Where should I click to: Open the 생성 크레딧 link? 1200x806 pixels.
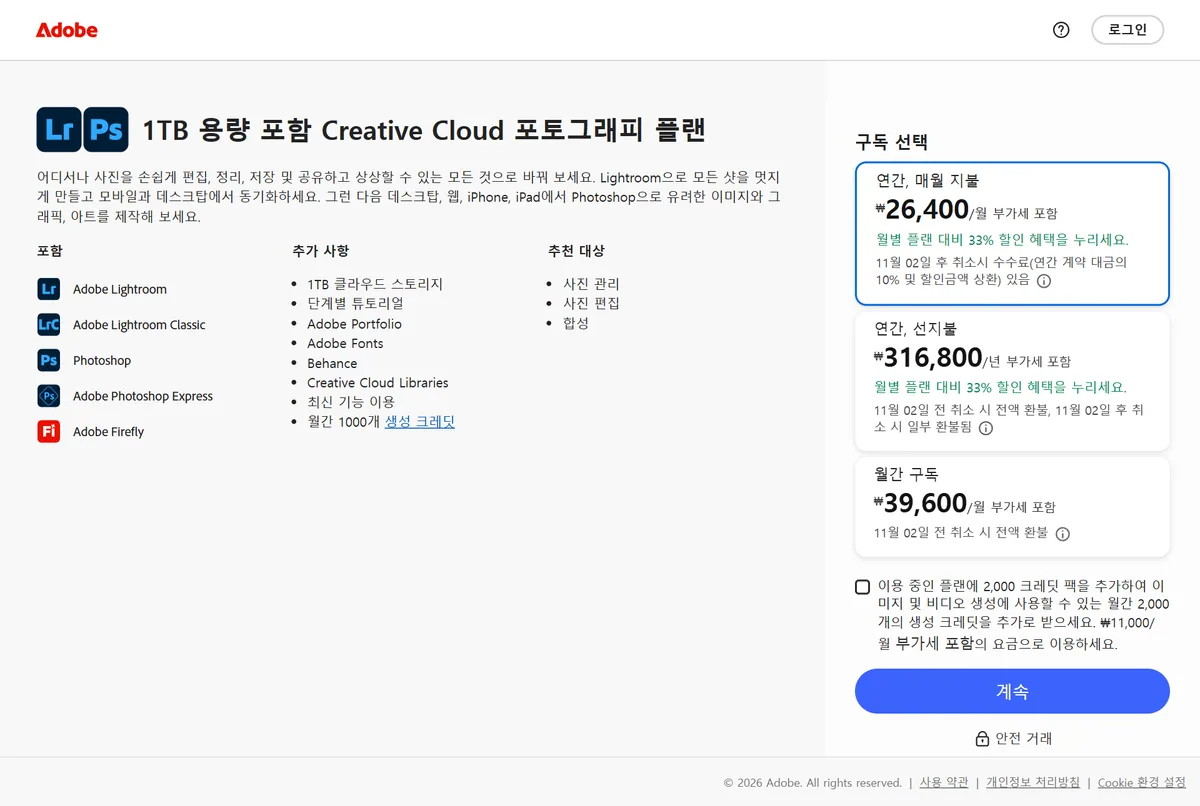(x=420, y=422)
